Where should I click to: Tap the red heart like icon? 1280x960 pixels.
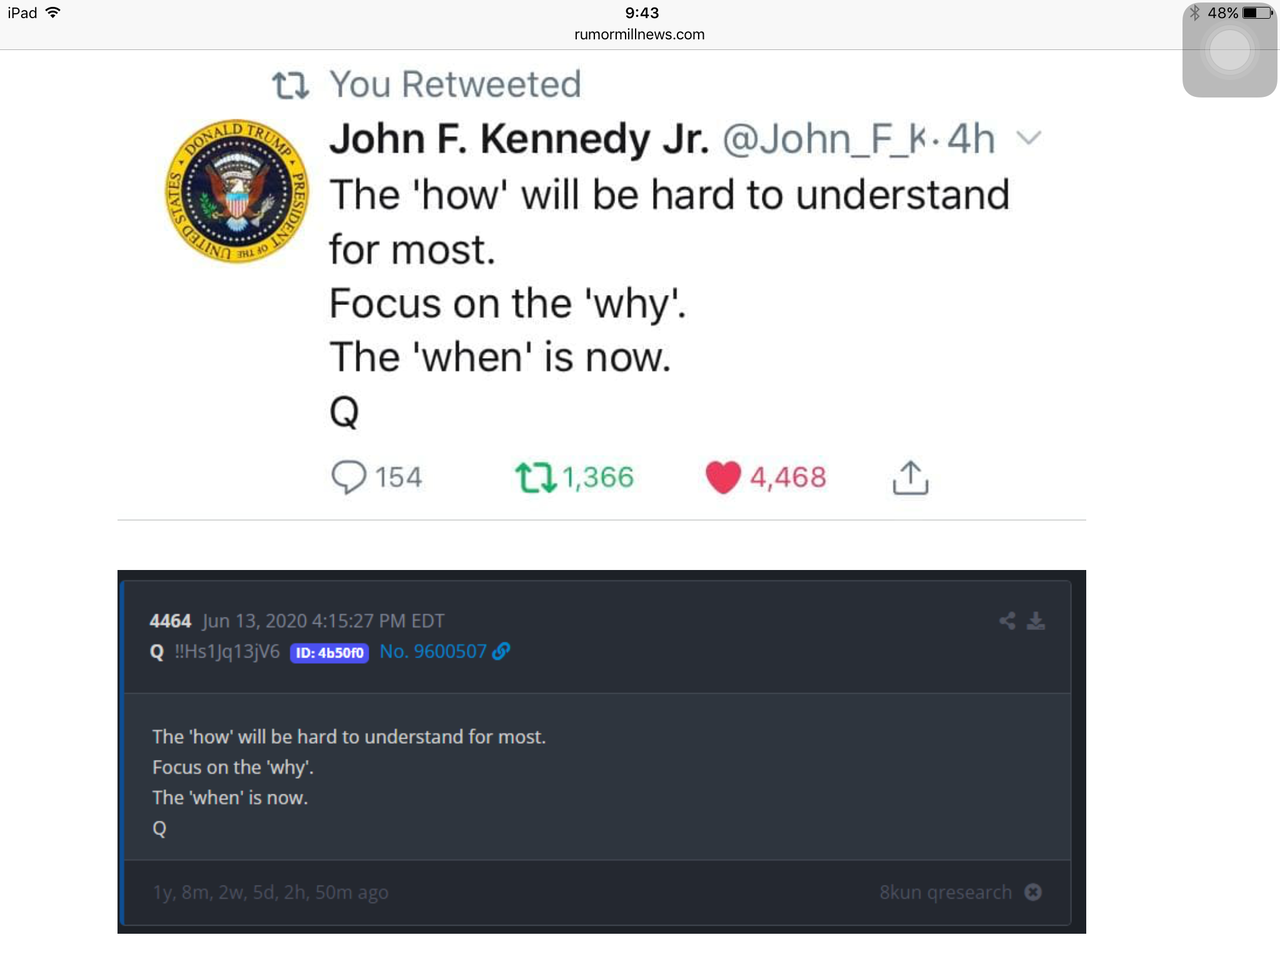723,478
